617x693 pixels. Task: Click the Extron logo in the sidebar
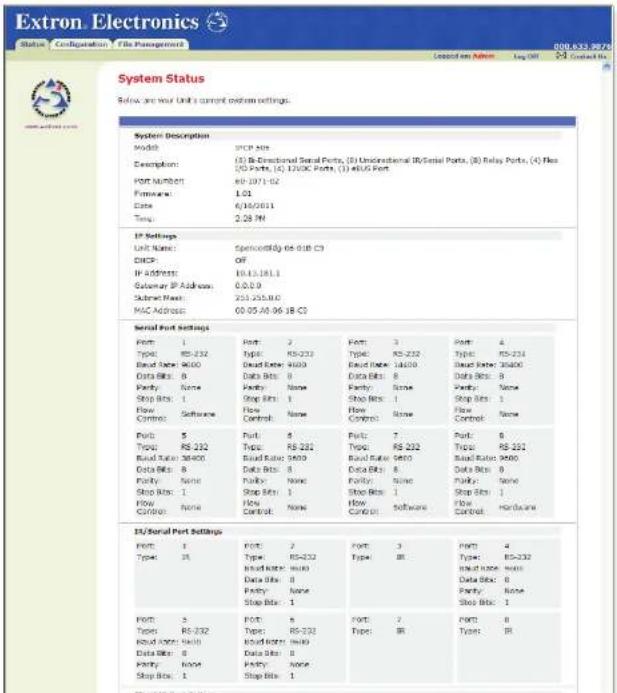(51, 98)
